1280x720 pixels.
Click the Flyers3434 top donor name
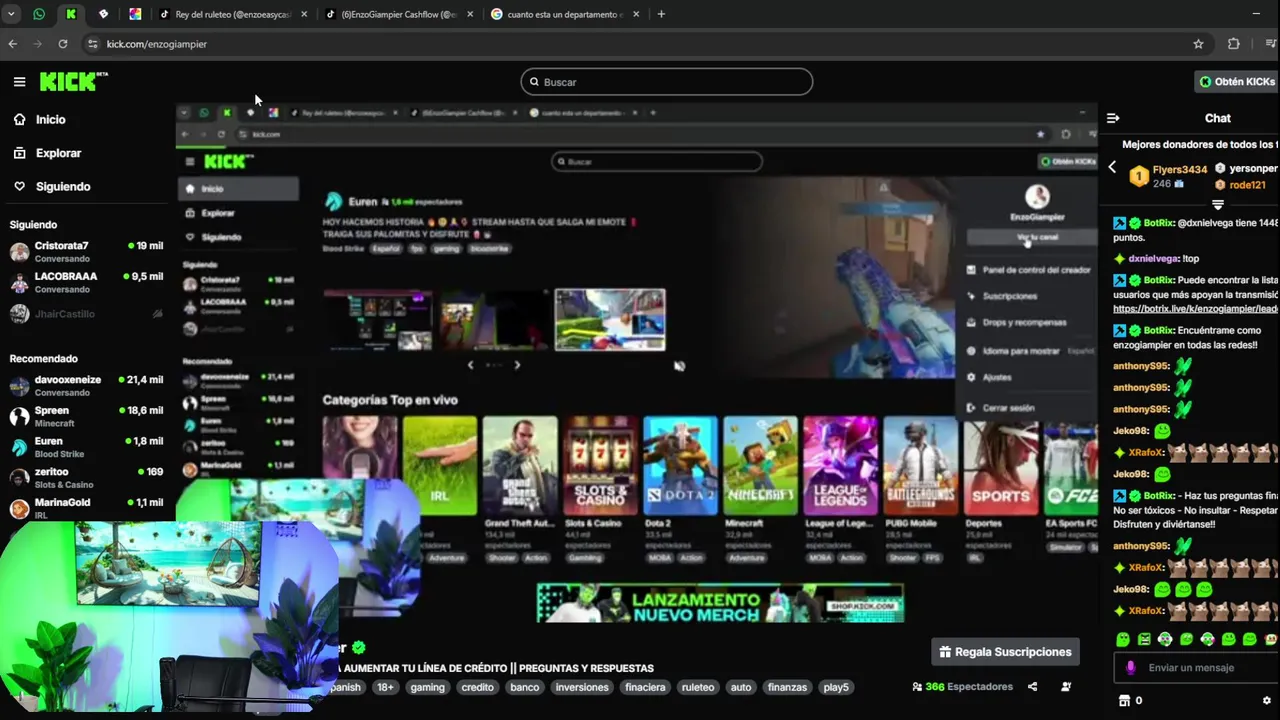coord(1180,170)
